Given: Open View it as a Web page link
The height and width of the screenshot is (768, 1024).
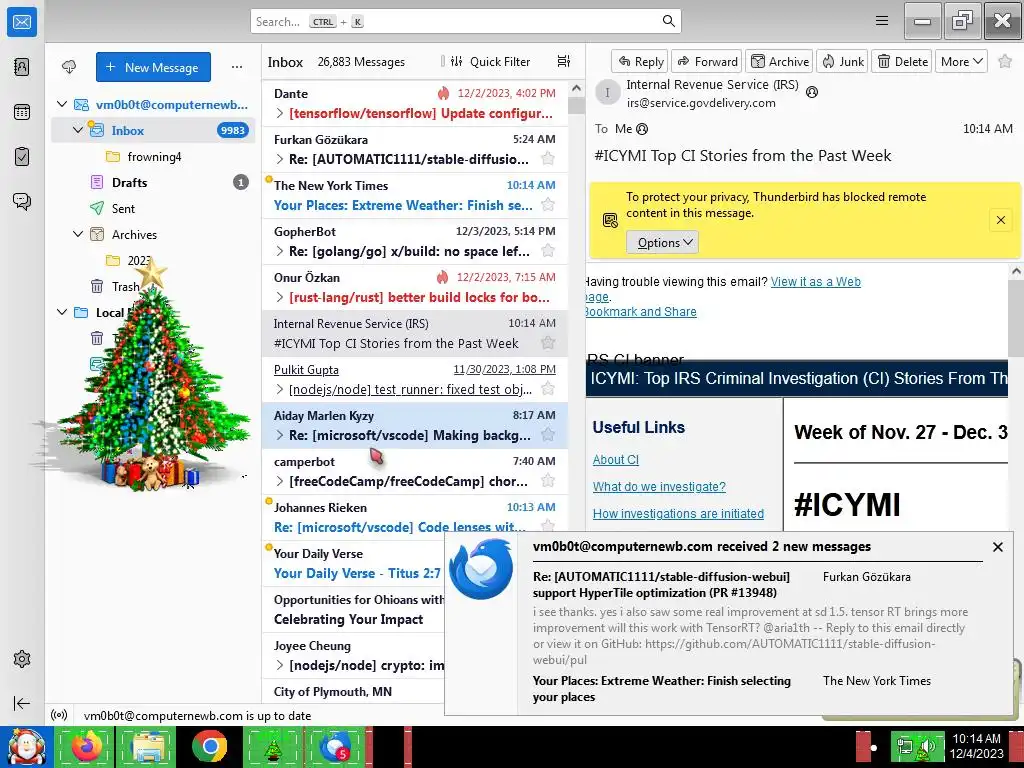Looking at the screenshot, I should tap(816, 281).
